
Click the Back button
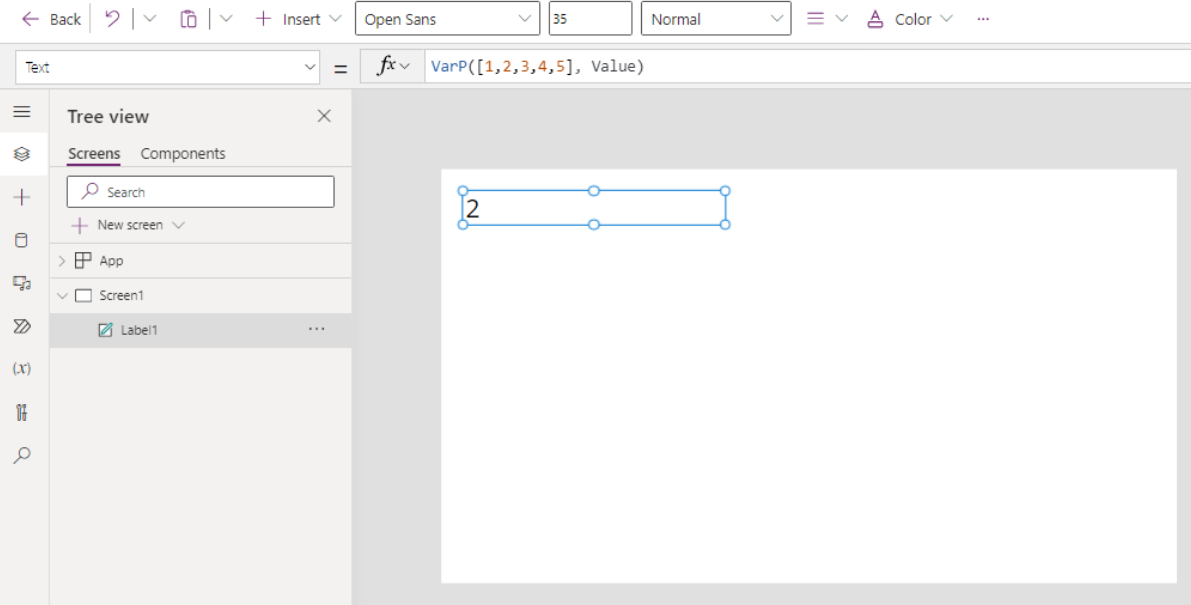[x=49, y=18]
